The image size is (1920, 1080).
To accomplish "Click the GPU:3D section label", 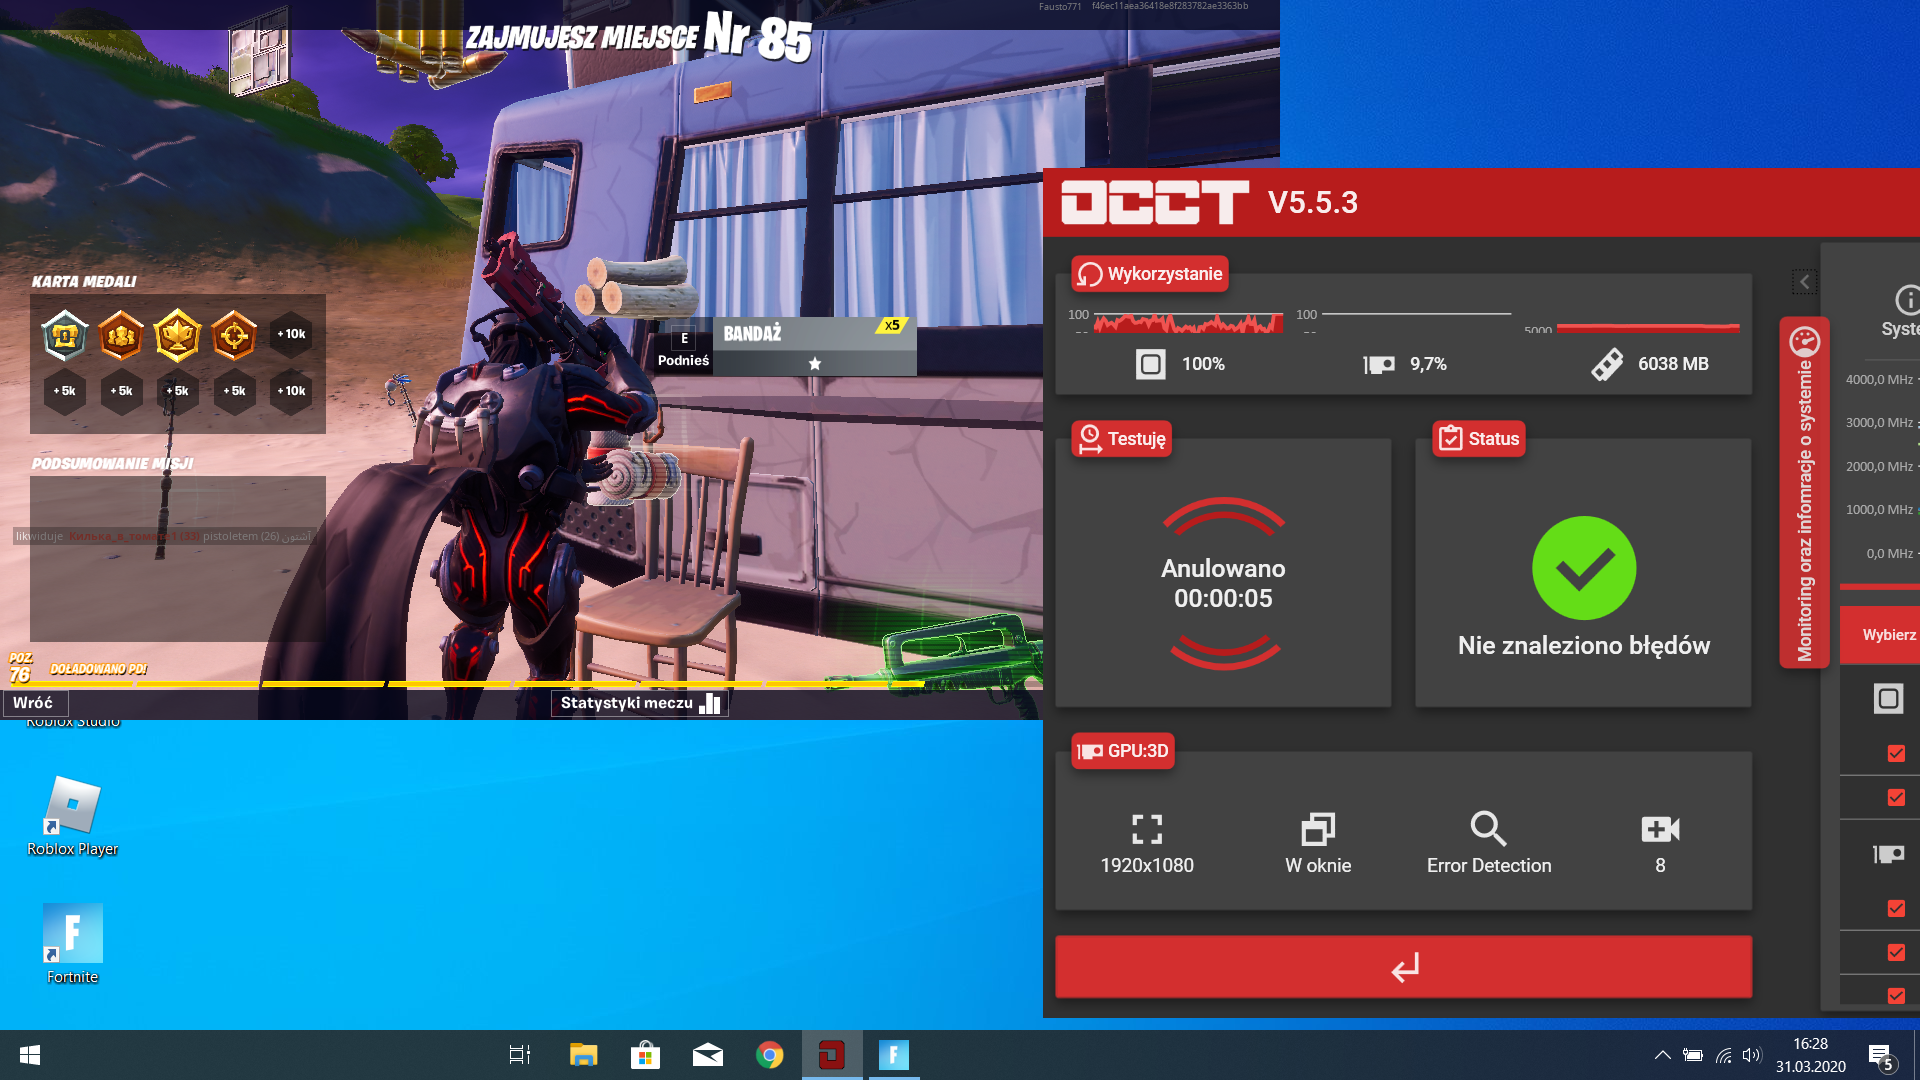I will (x=1123, y=751).
